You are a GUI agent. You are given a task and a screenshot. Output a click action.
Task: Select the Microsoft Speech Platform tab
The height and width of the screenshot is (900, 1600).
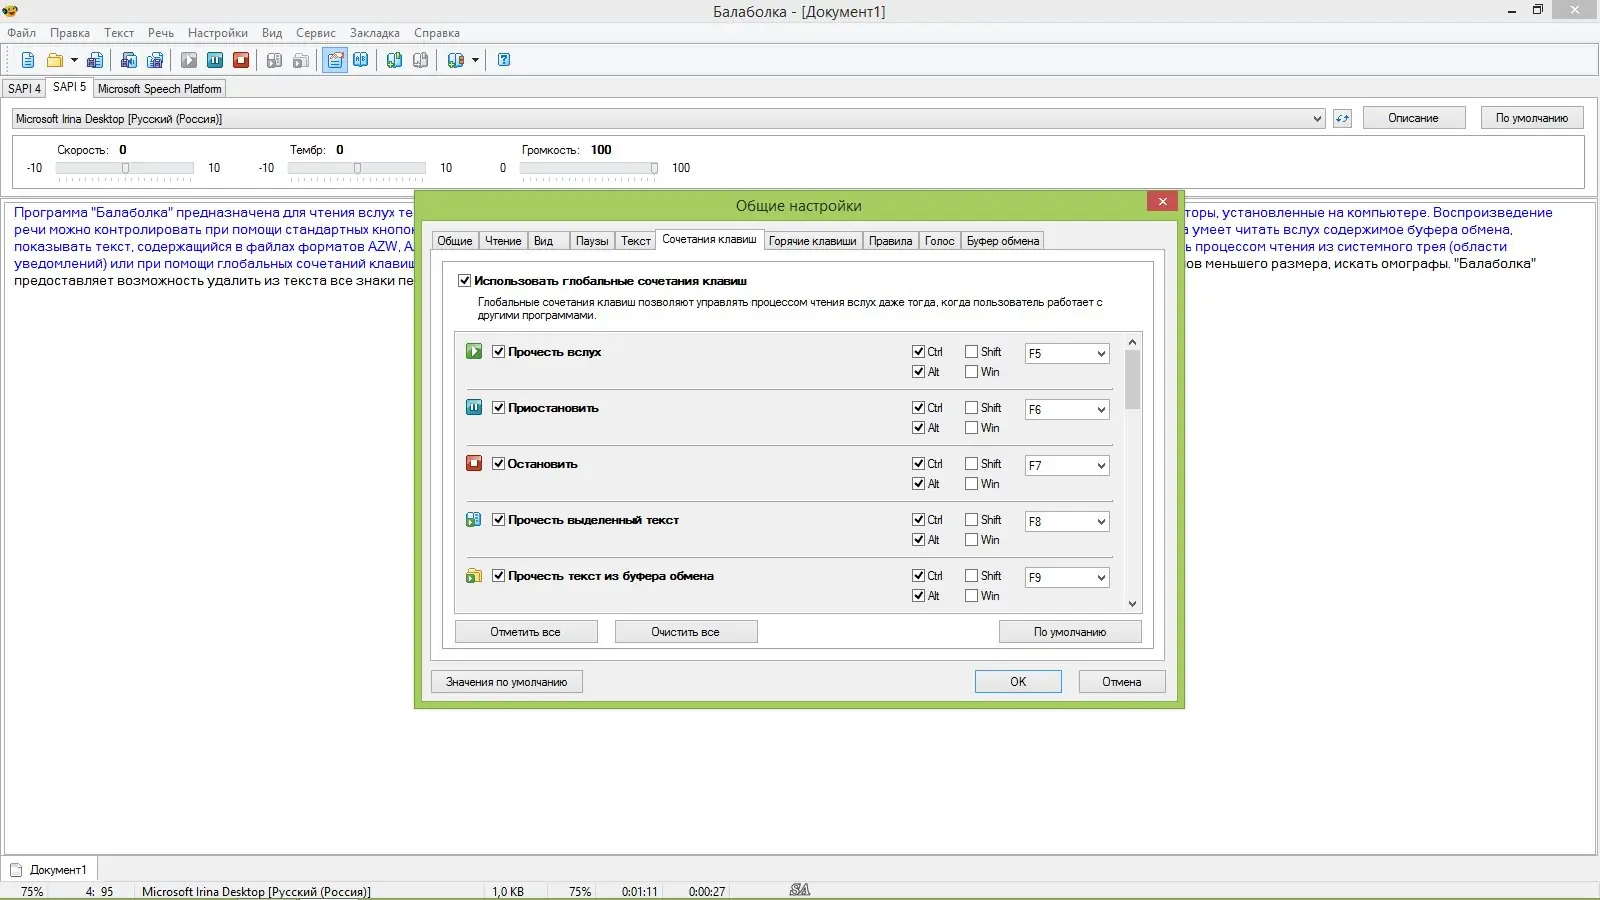pyautogui.click(x=160, y=89)
